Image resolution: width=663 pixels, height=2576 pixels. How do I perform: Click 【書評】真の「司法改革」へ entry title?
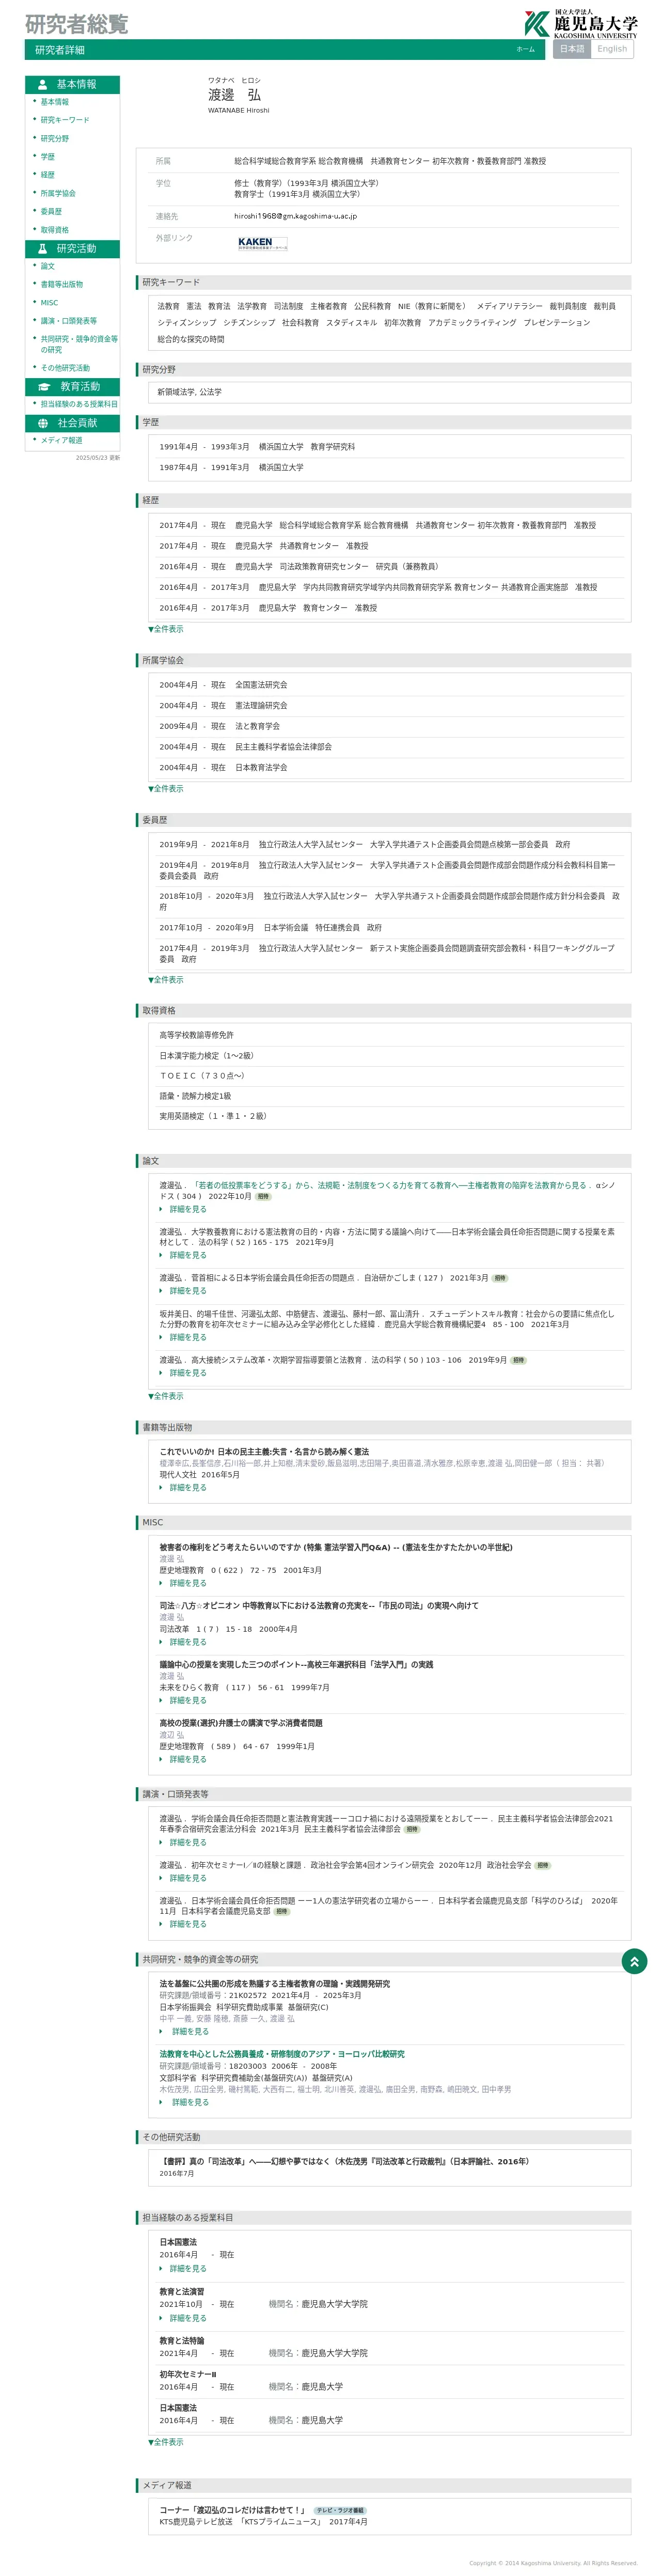coord(344,2161)
